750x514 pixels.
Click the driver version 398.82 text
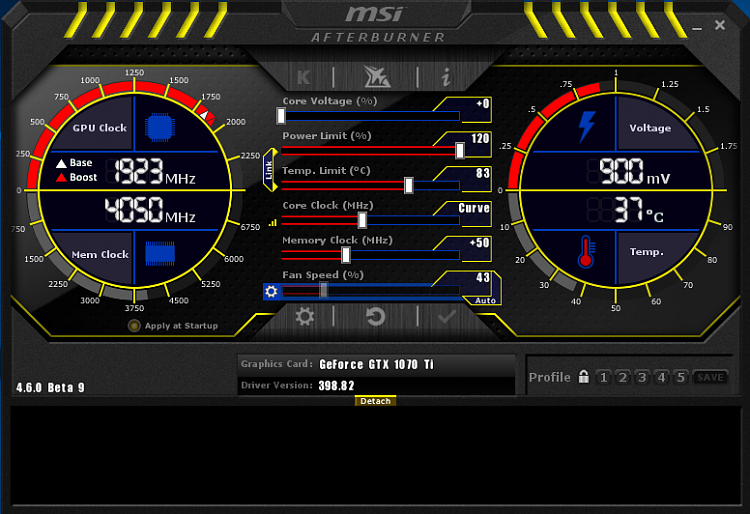tap(336, 385)
